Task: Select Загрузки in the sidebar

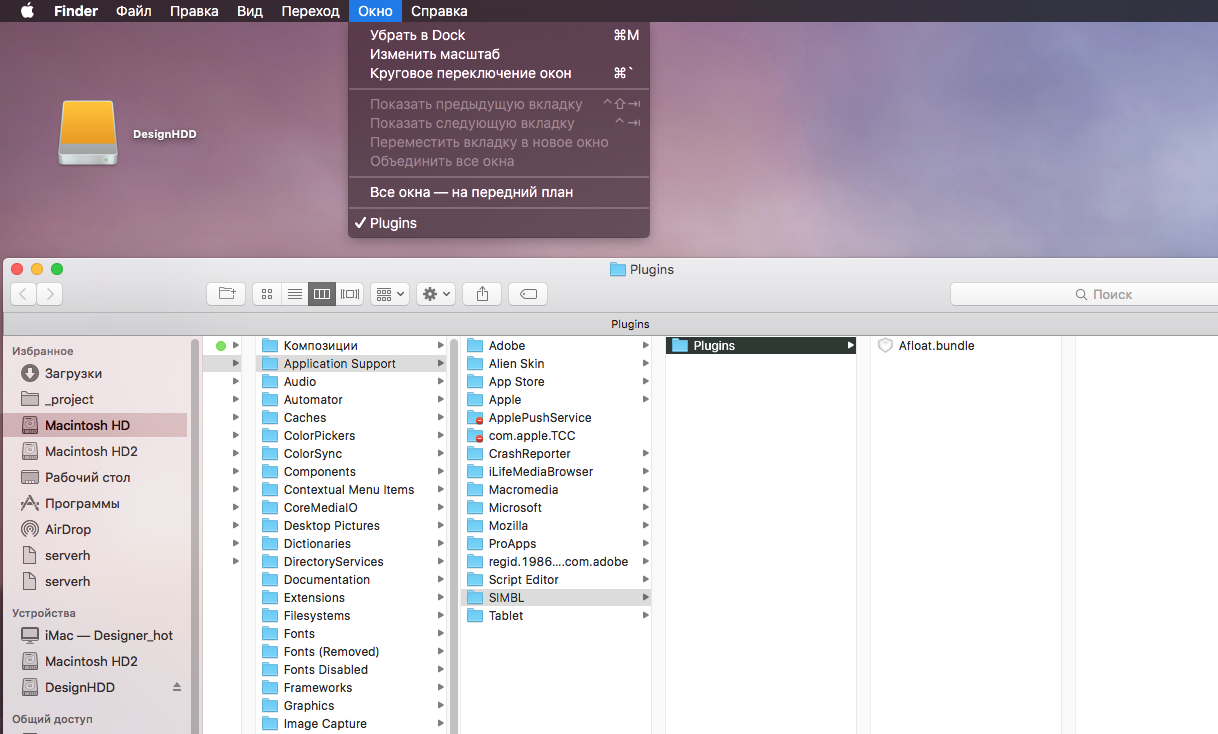Action: point(73,373)
